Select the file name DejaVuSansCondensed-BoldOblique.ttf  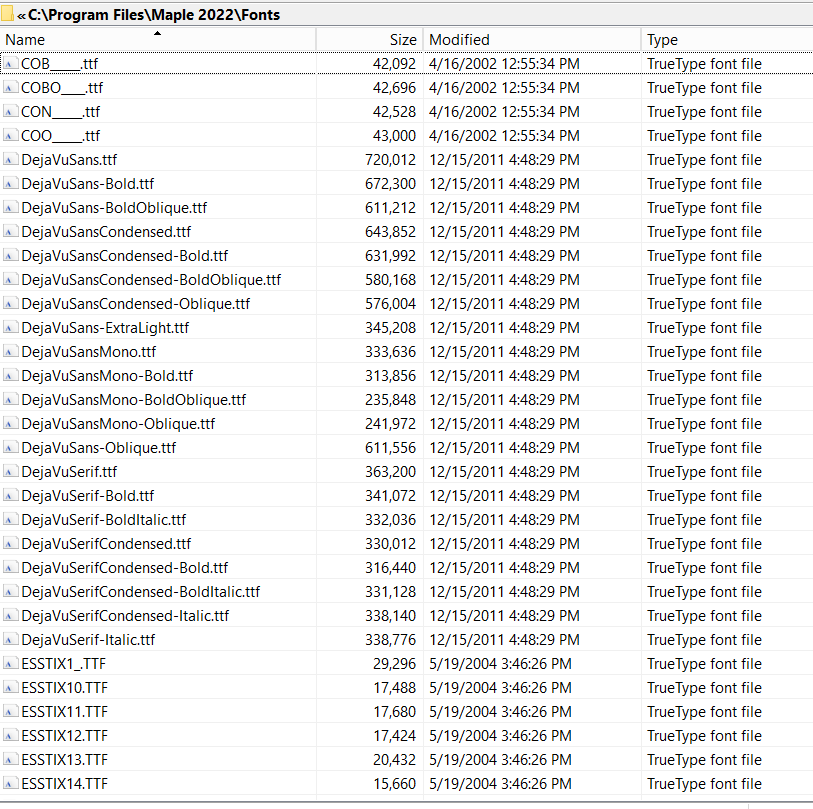tap(151, 280)
